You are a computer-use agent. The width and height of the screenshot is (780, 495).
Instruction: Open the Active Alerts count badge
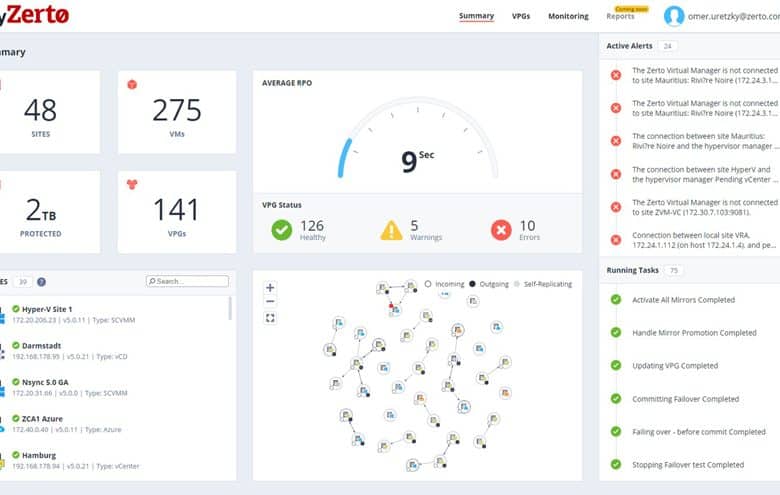coord(667,46)
